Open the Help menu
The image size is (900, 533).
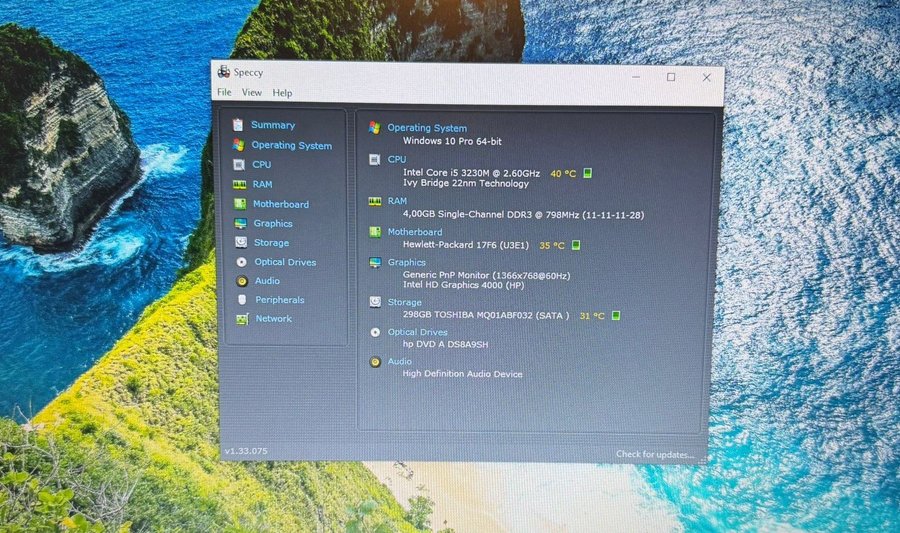[282, 93]
